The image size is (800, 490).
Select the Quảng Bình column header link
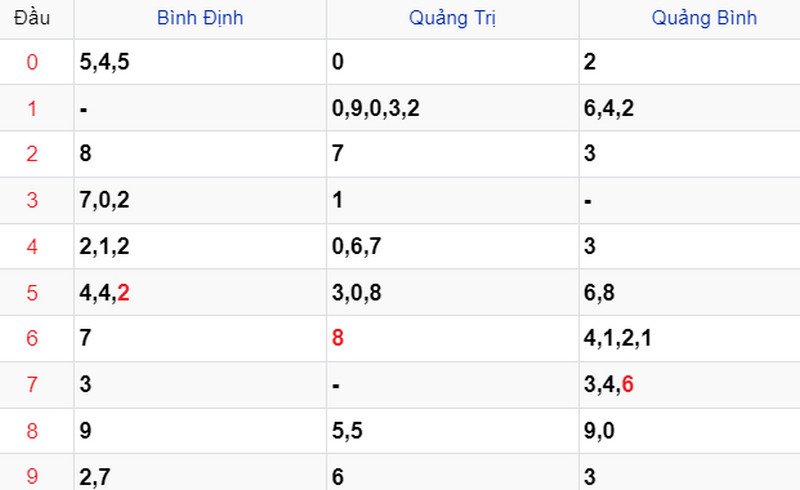704,18
